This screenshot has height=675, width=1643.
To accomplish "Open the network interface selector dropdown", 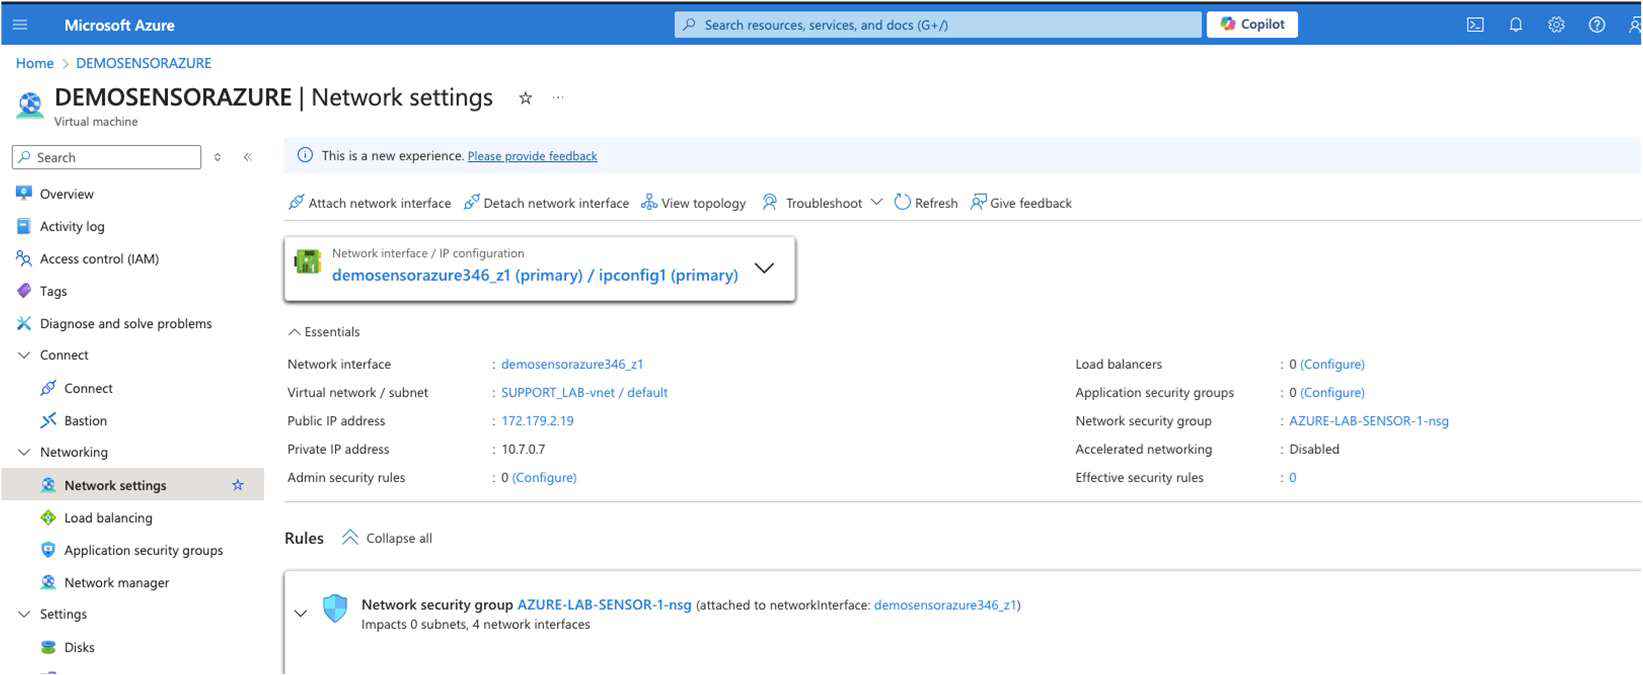I will coord(764,268).
